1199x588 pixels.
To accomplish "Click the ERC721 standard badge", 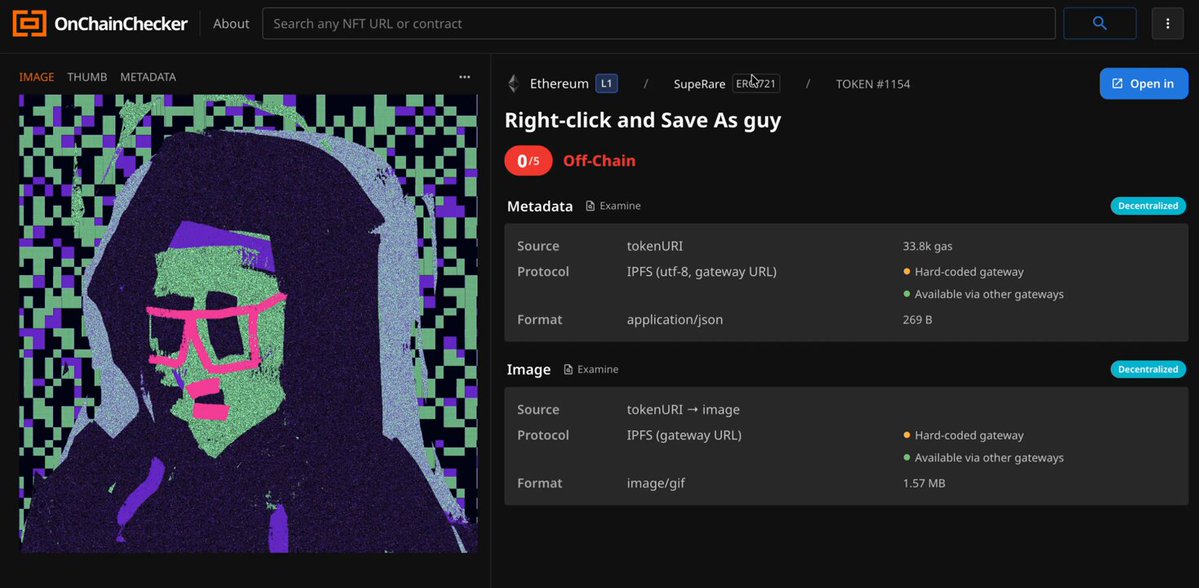I will pos(756,83).
